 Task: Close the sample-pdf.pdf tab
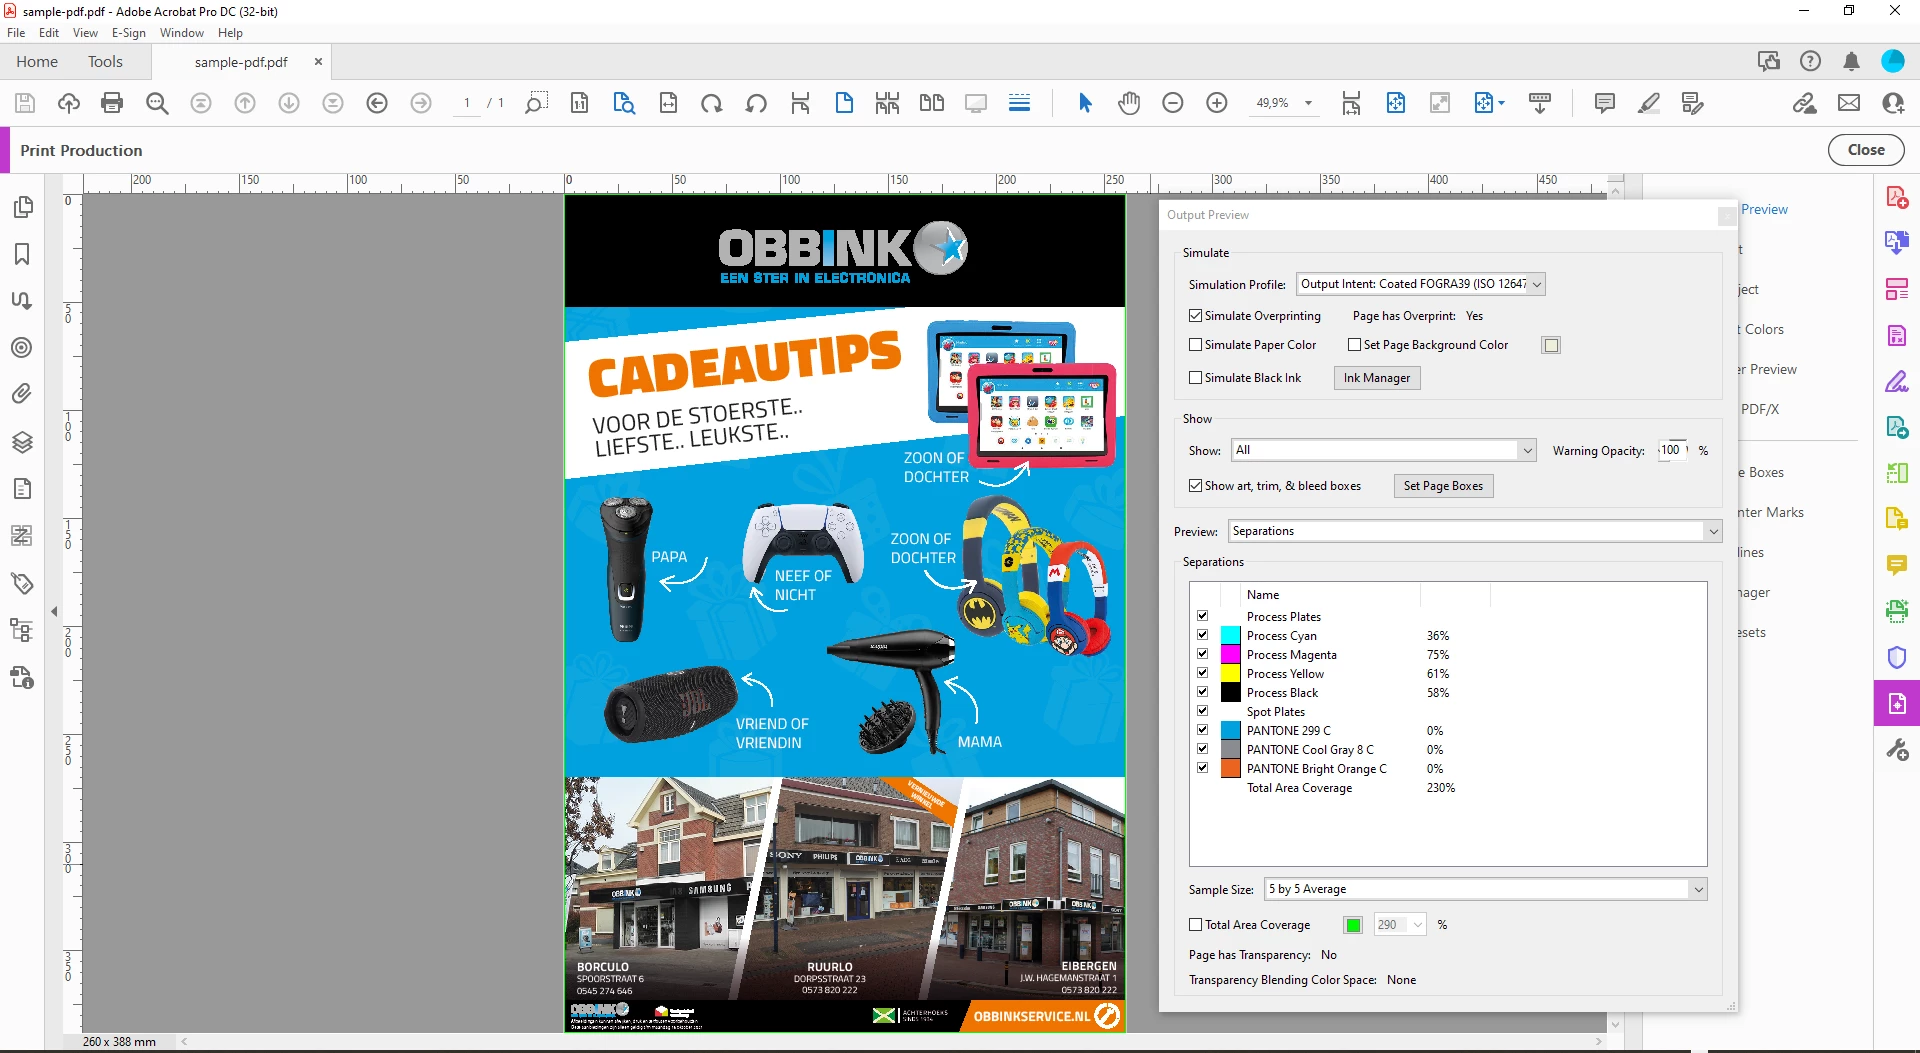(x=318, y=62)
